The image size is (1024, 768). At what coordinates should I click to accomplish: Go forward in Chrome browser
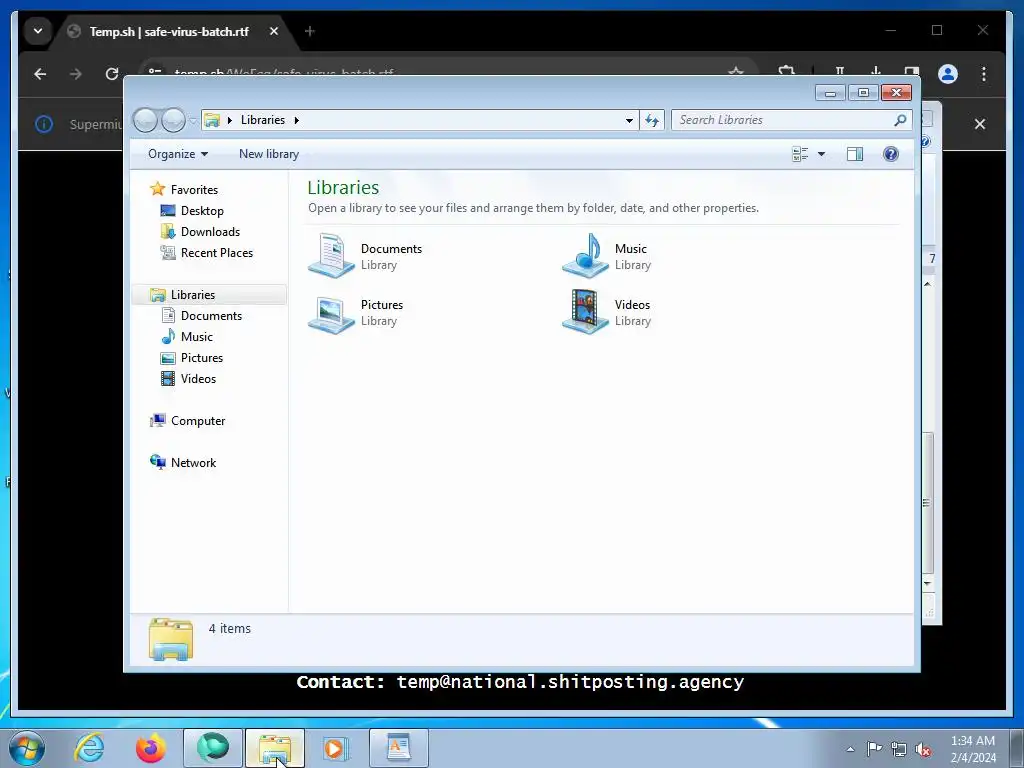(76, 74)
